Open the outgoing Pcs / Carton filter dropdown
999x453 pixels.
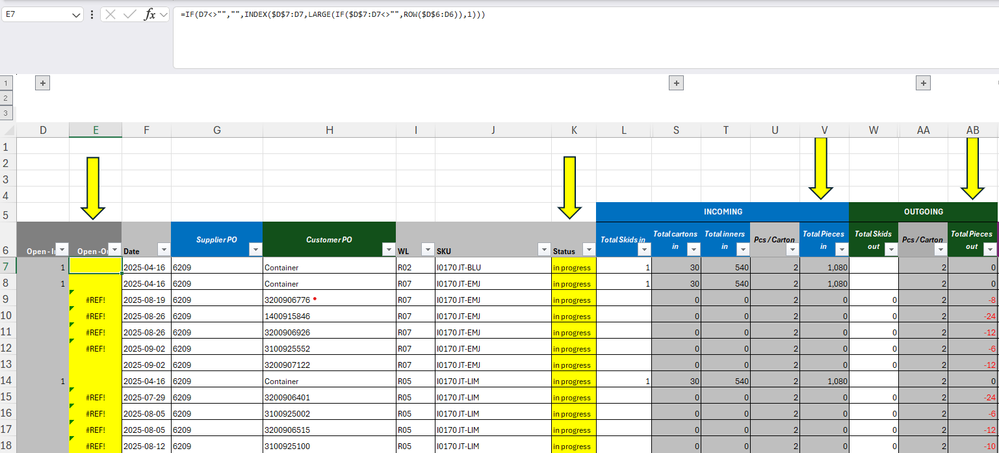point(940,249)
